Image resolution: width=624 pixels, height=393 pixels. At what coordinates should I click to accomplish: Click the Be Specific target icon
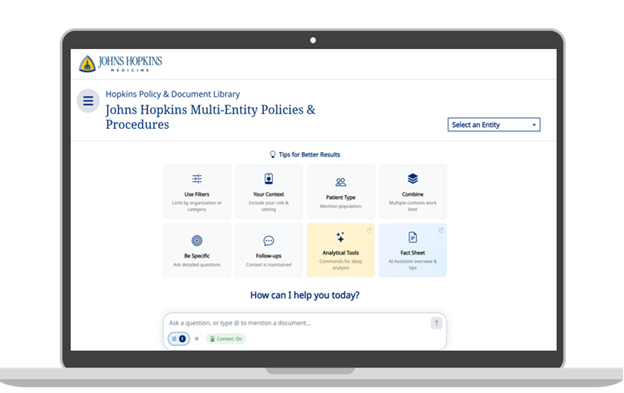coord(197,240)
